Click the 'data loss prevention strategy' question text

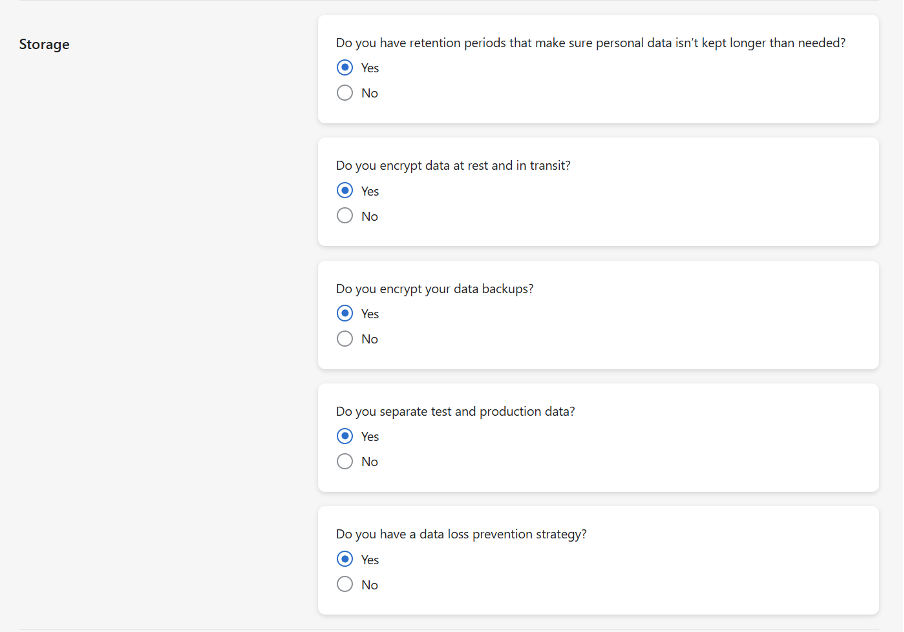(x=461, y=534)
